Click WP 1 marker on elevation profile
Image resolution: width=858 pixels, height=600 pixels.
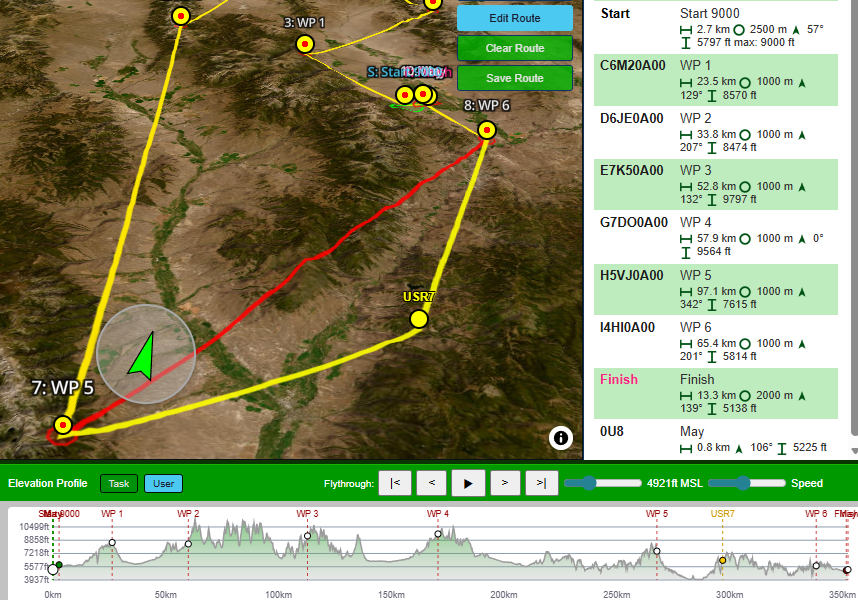coord(112,543)
